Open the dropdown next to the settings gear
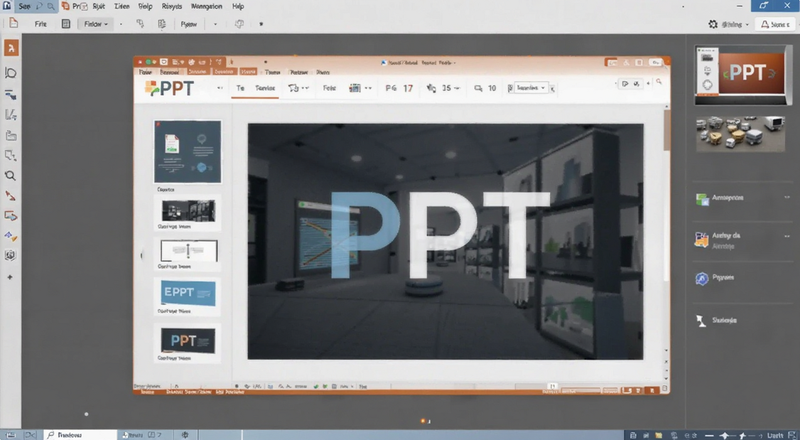 click(747, 25)
